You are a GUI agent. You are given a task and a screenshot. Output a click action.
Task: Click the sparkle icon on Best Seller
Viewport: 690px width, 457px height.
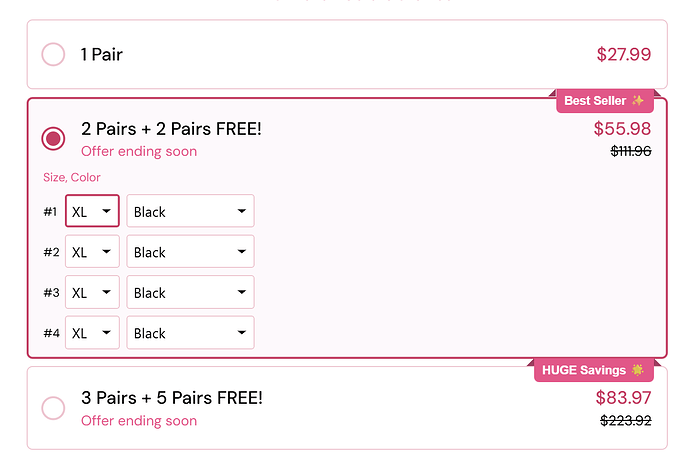(638, 101)
